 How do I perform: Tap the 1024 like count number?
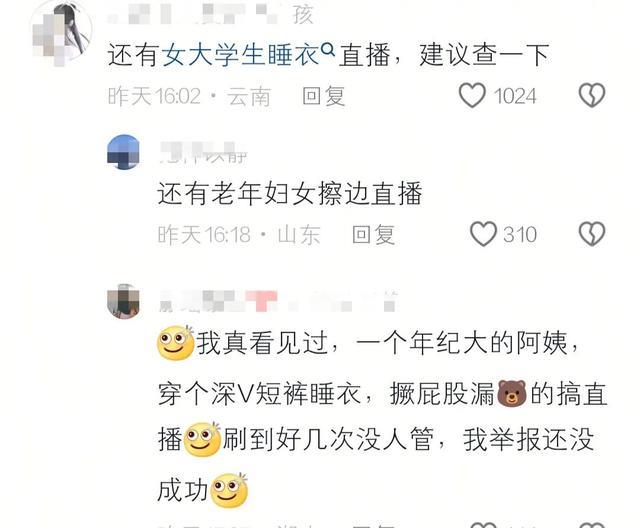coord(515,96)
